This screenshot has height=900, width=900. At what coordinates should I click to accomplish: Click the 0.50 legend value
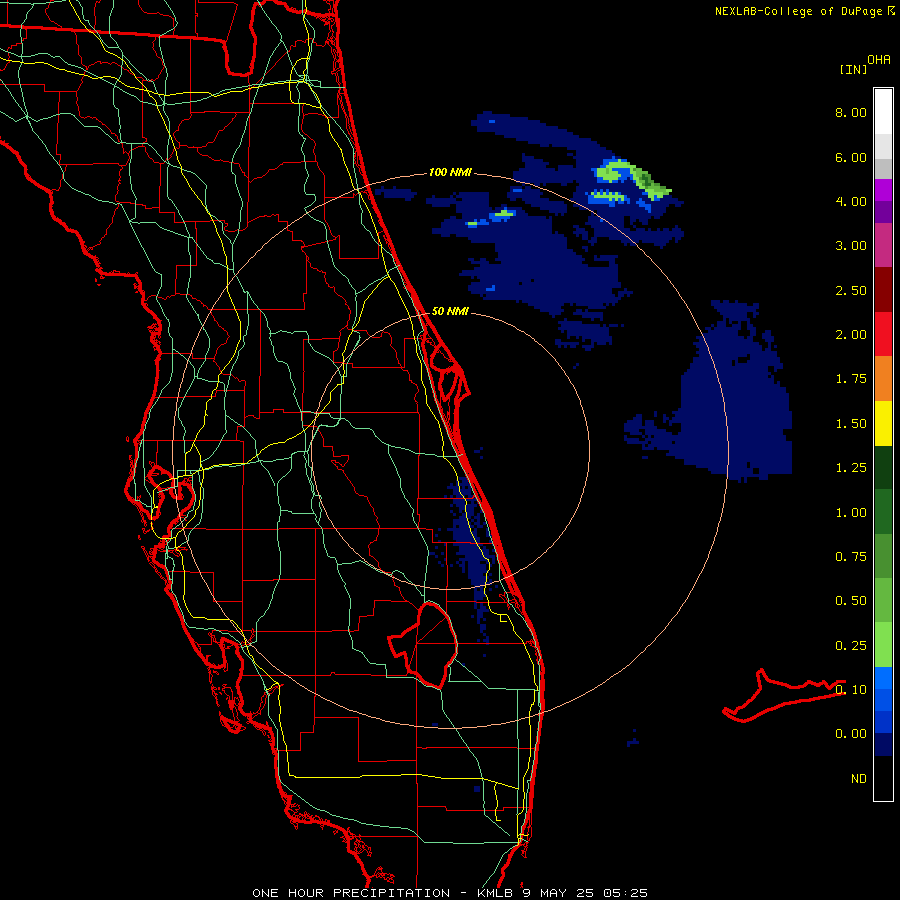851,601
